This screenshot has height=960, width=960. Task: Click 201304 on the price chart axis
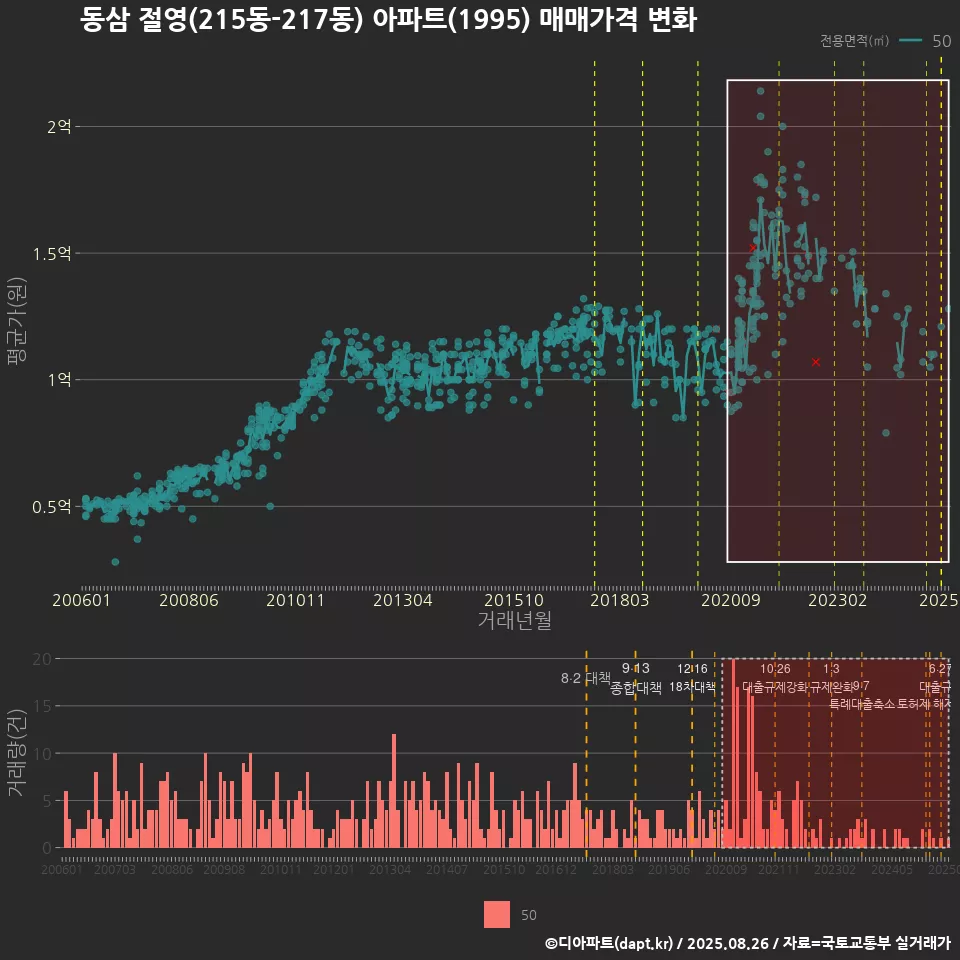coord(403,600)
